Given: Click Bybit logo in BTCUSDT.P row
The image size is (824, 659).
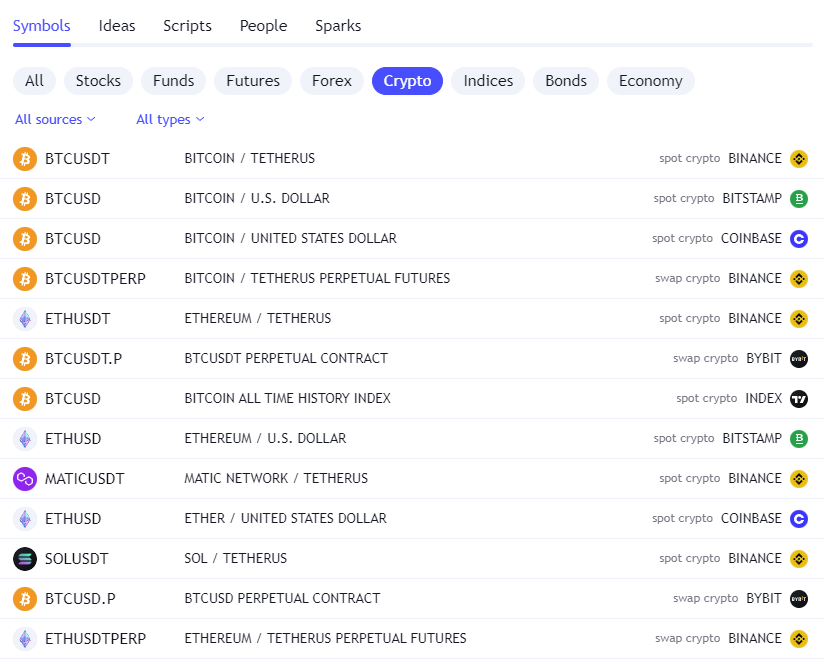Looking at the screenshot, I should pyautogui.click(x=799, y=358).
